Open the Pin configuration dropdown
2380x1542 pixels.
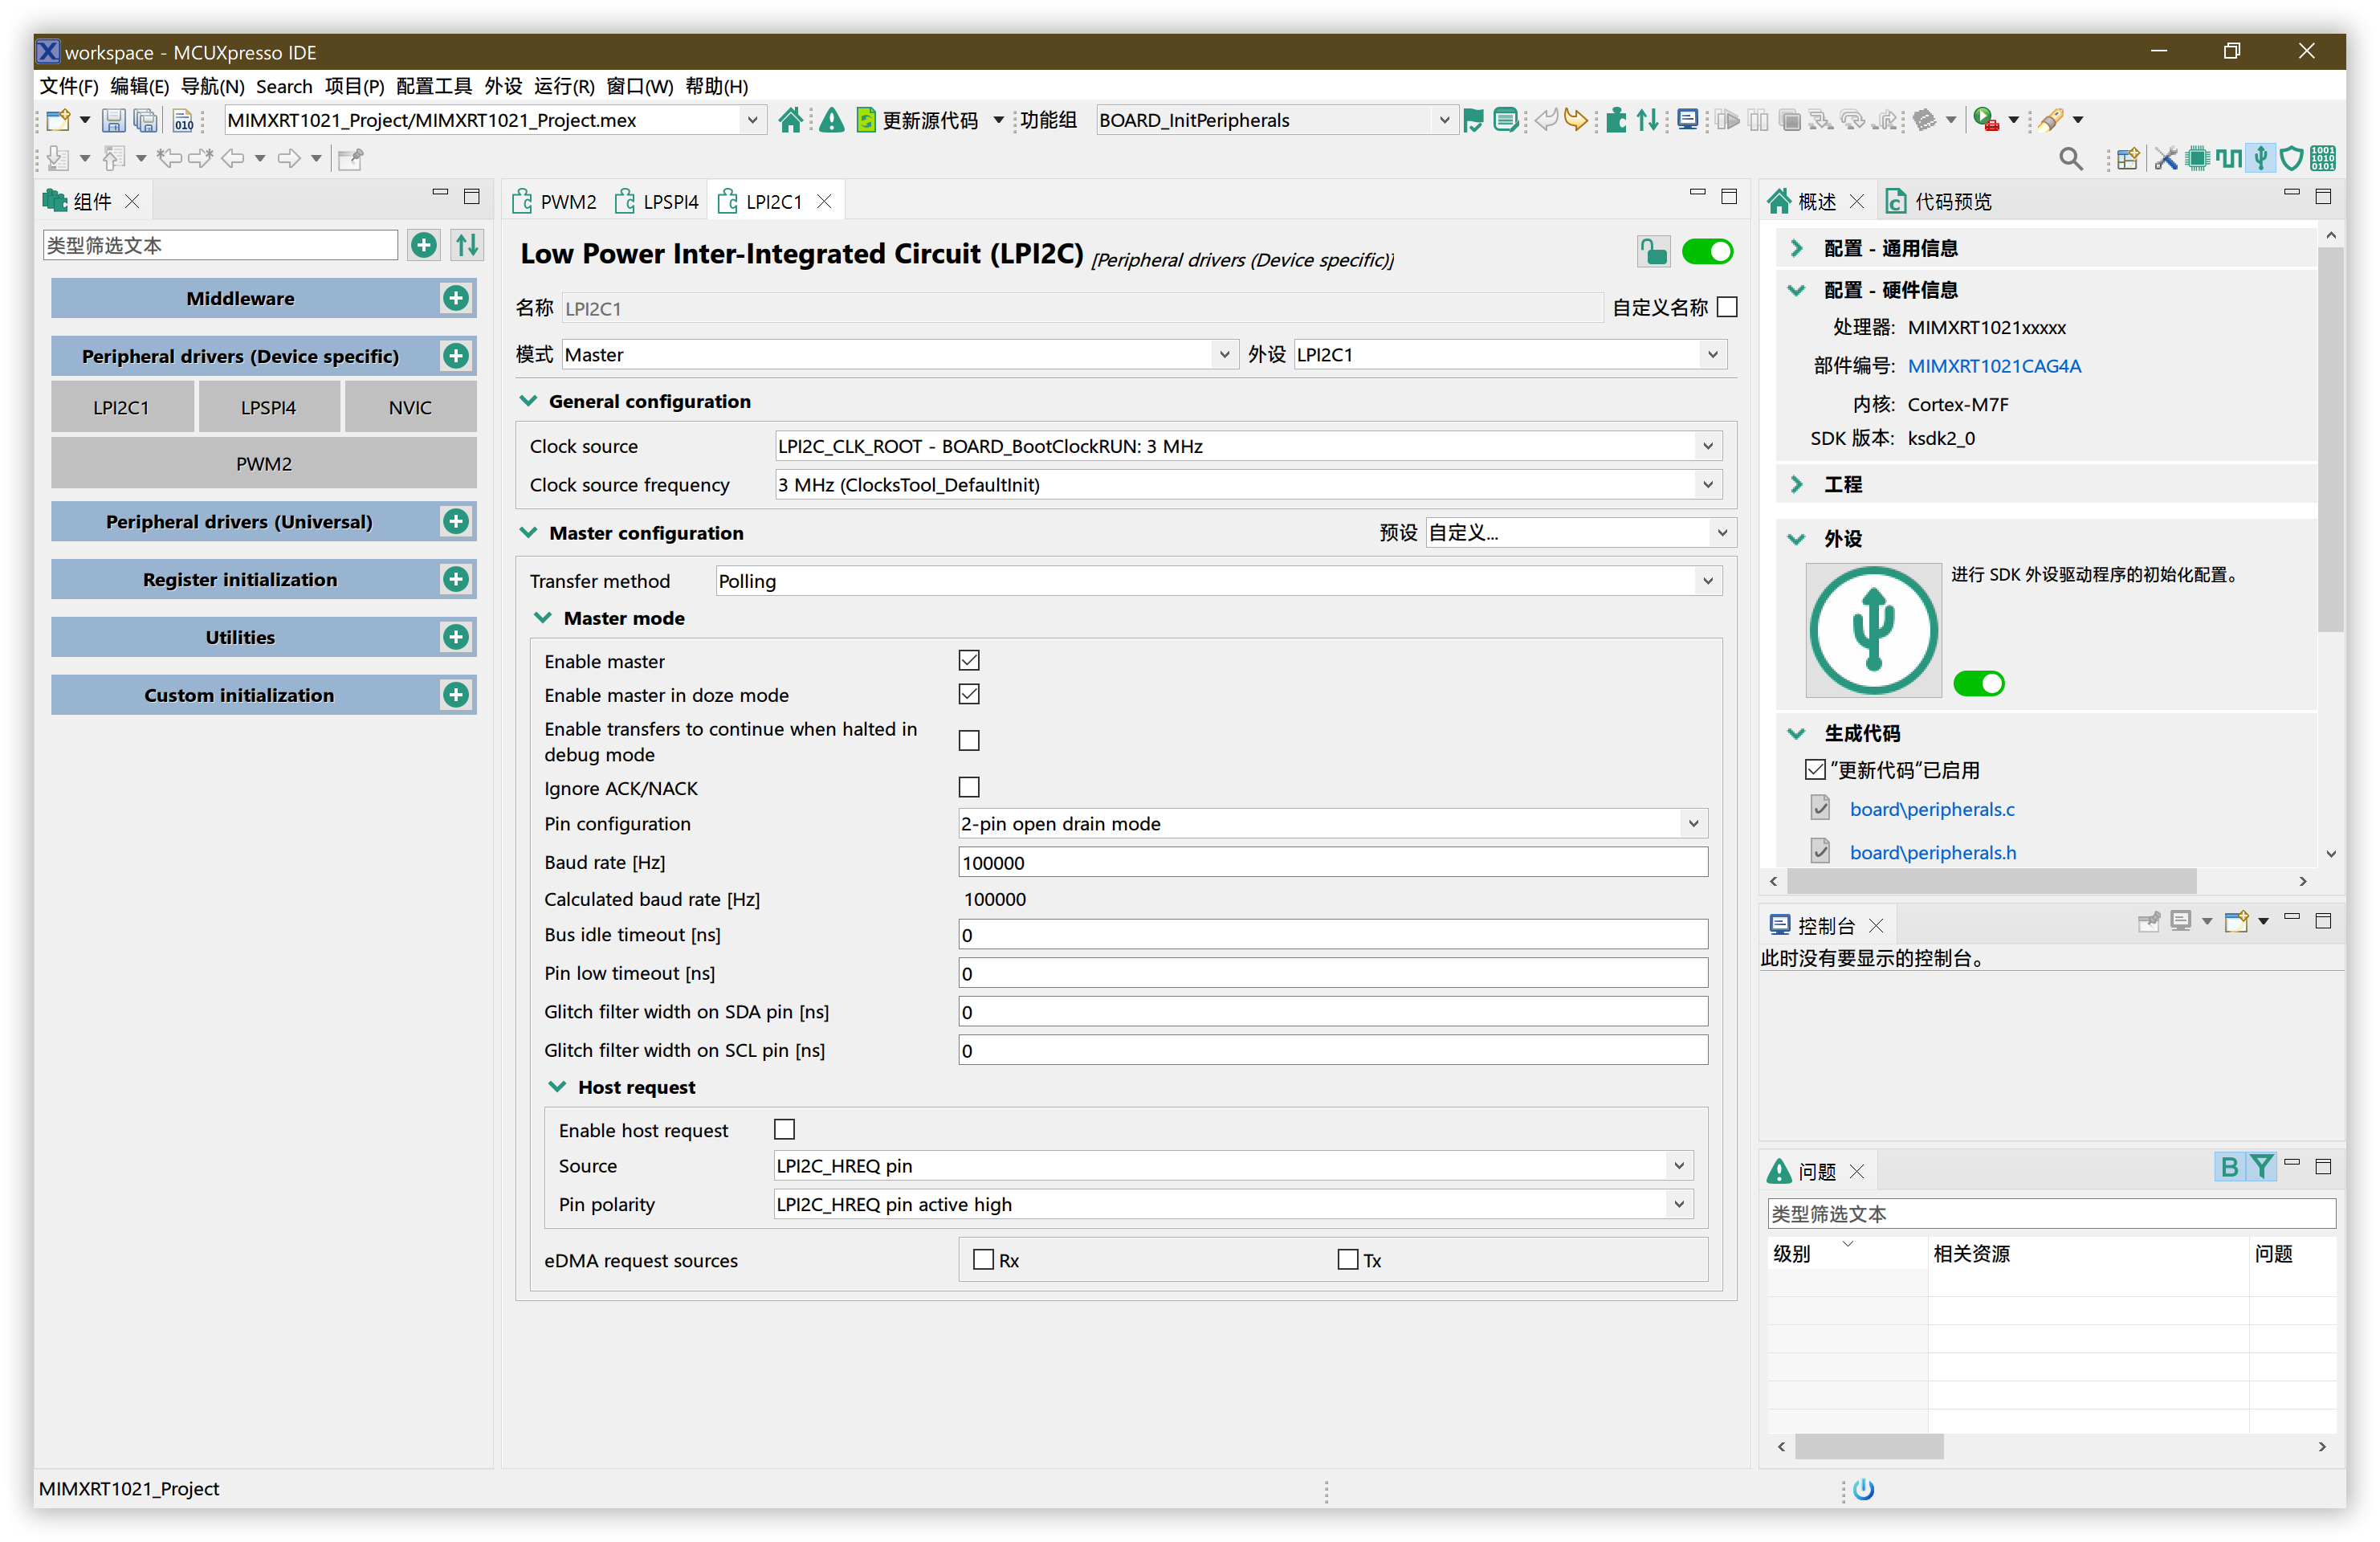[x=1332, y=823]
